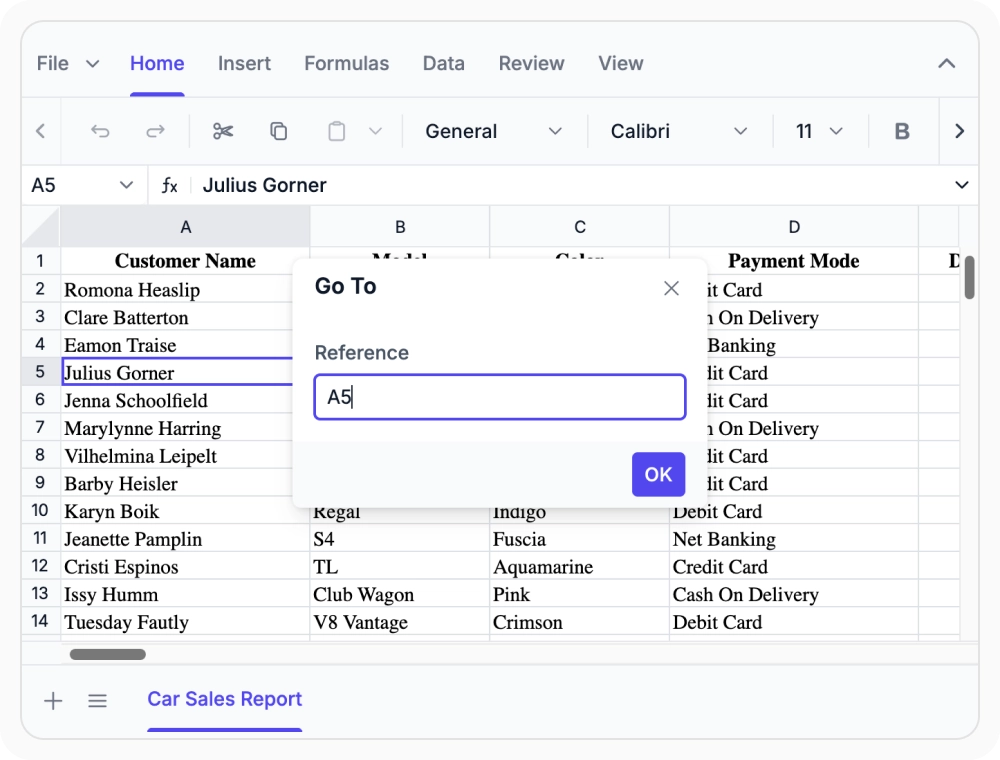
Task: Select column D header
Action: [794, 227]
